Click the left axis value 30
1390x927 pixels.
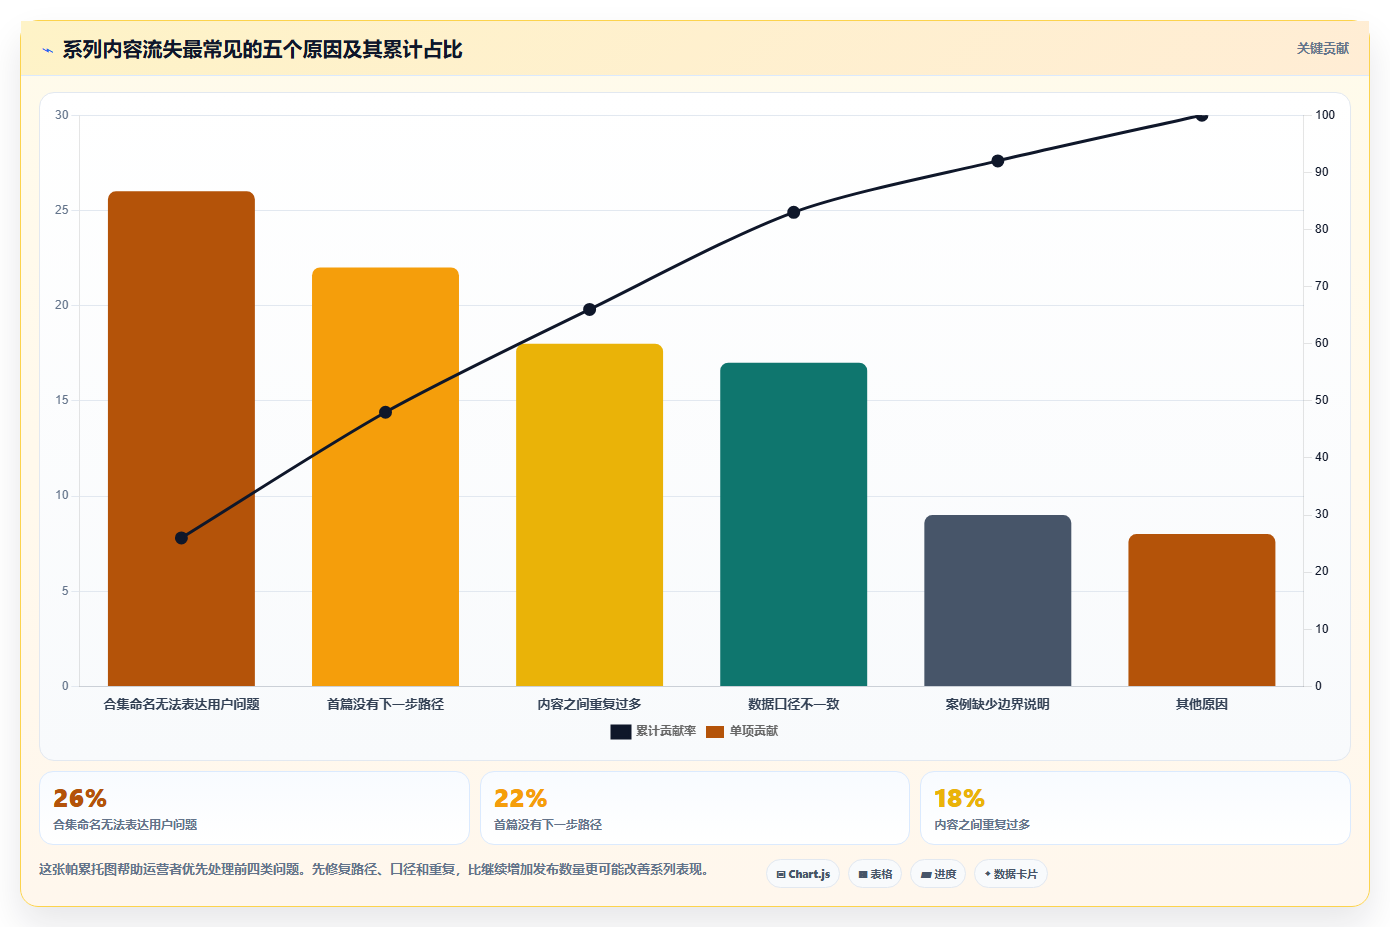click(62, 115)
